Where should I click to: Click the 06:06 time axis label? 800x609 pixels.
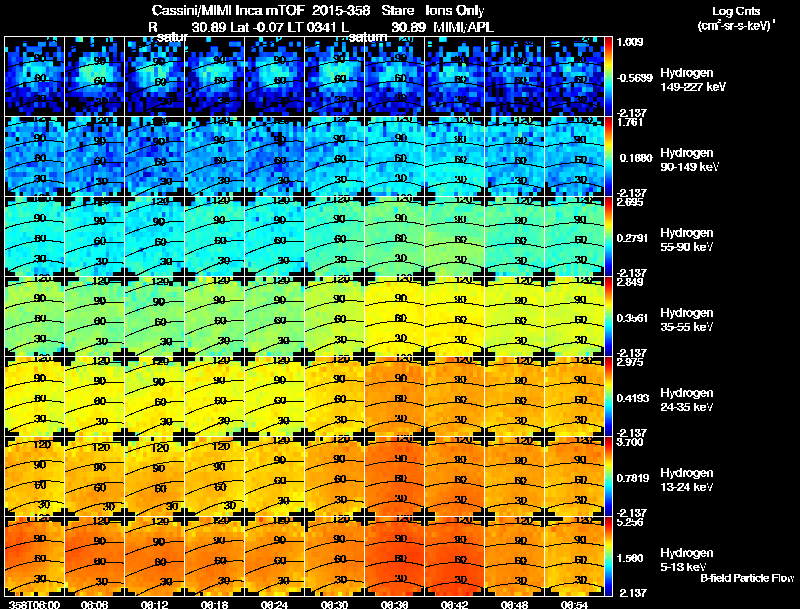tap(94, 604)
